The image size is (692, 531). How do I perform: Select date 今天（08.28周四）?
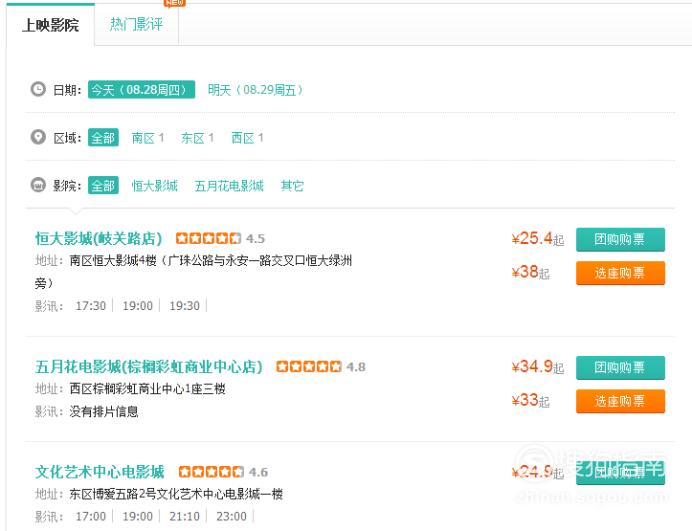point(141,90)
